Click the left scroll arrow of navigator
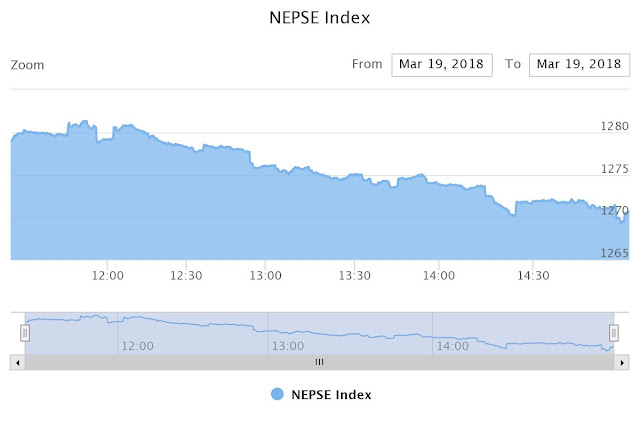 coord(18,363)
